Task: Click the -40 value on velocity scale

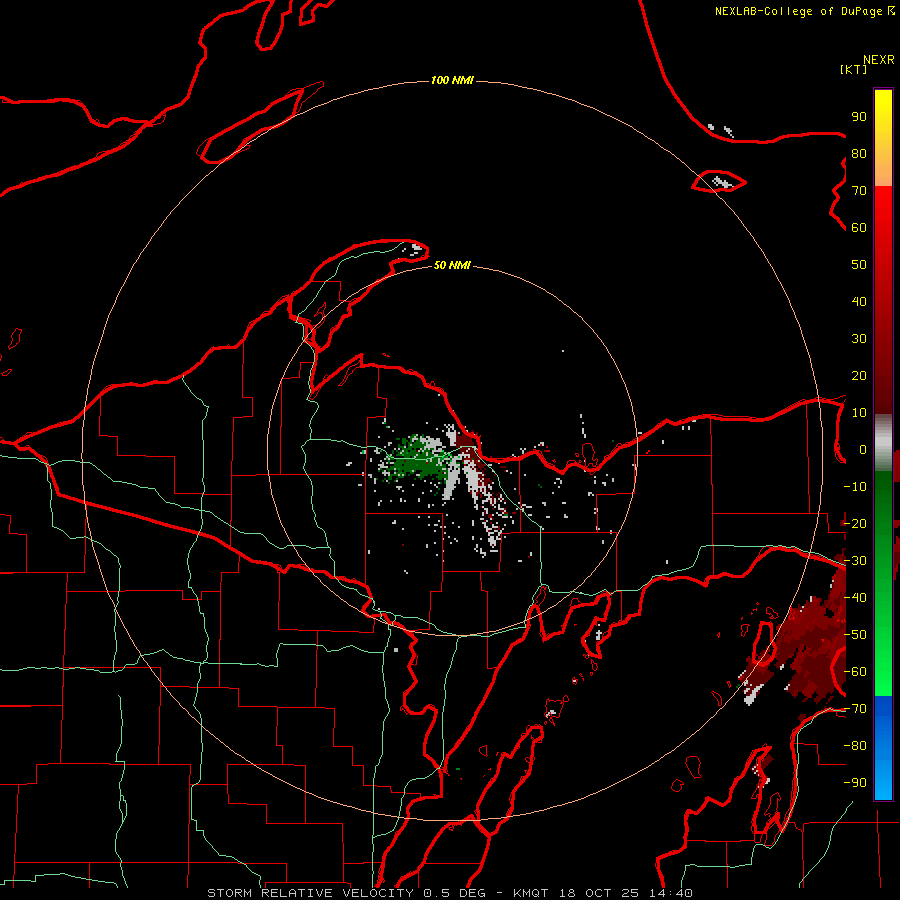Action: 855,598
